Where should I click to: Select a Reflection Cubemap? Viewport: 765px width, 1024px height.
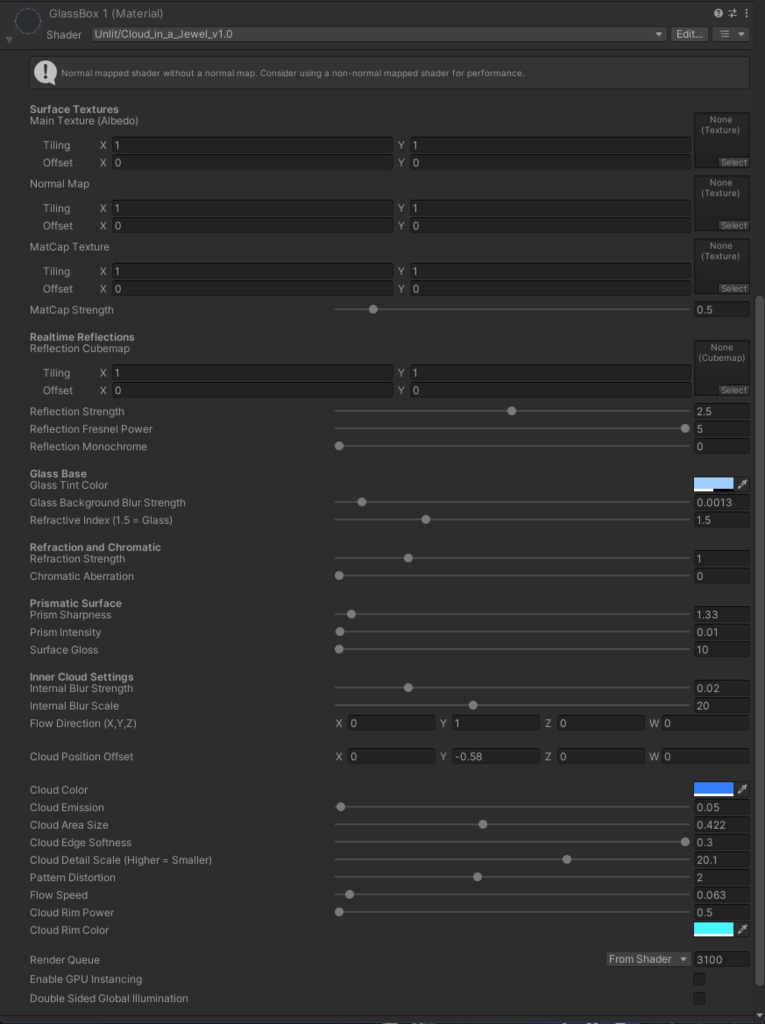coord(733,390)
